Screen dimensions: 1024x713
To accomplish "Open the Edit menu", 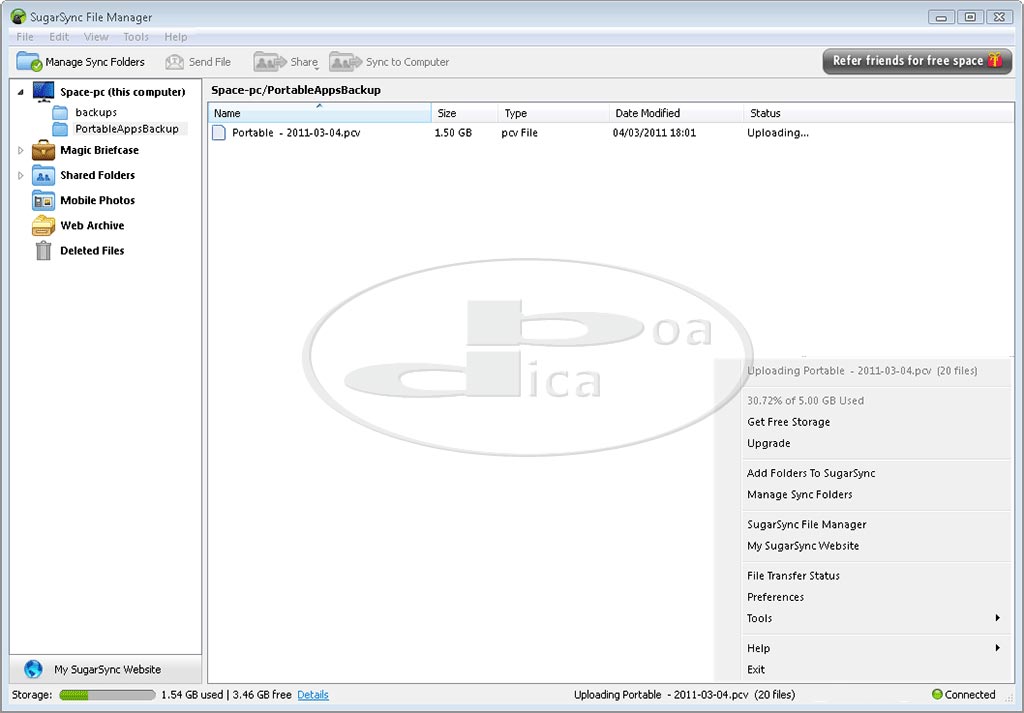I will point(59,37).
